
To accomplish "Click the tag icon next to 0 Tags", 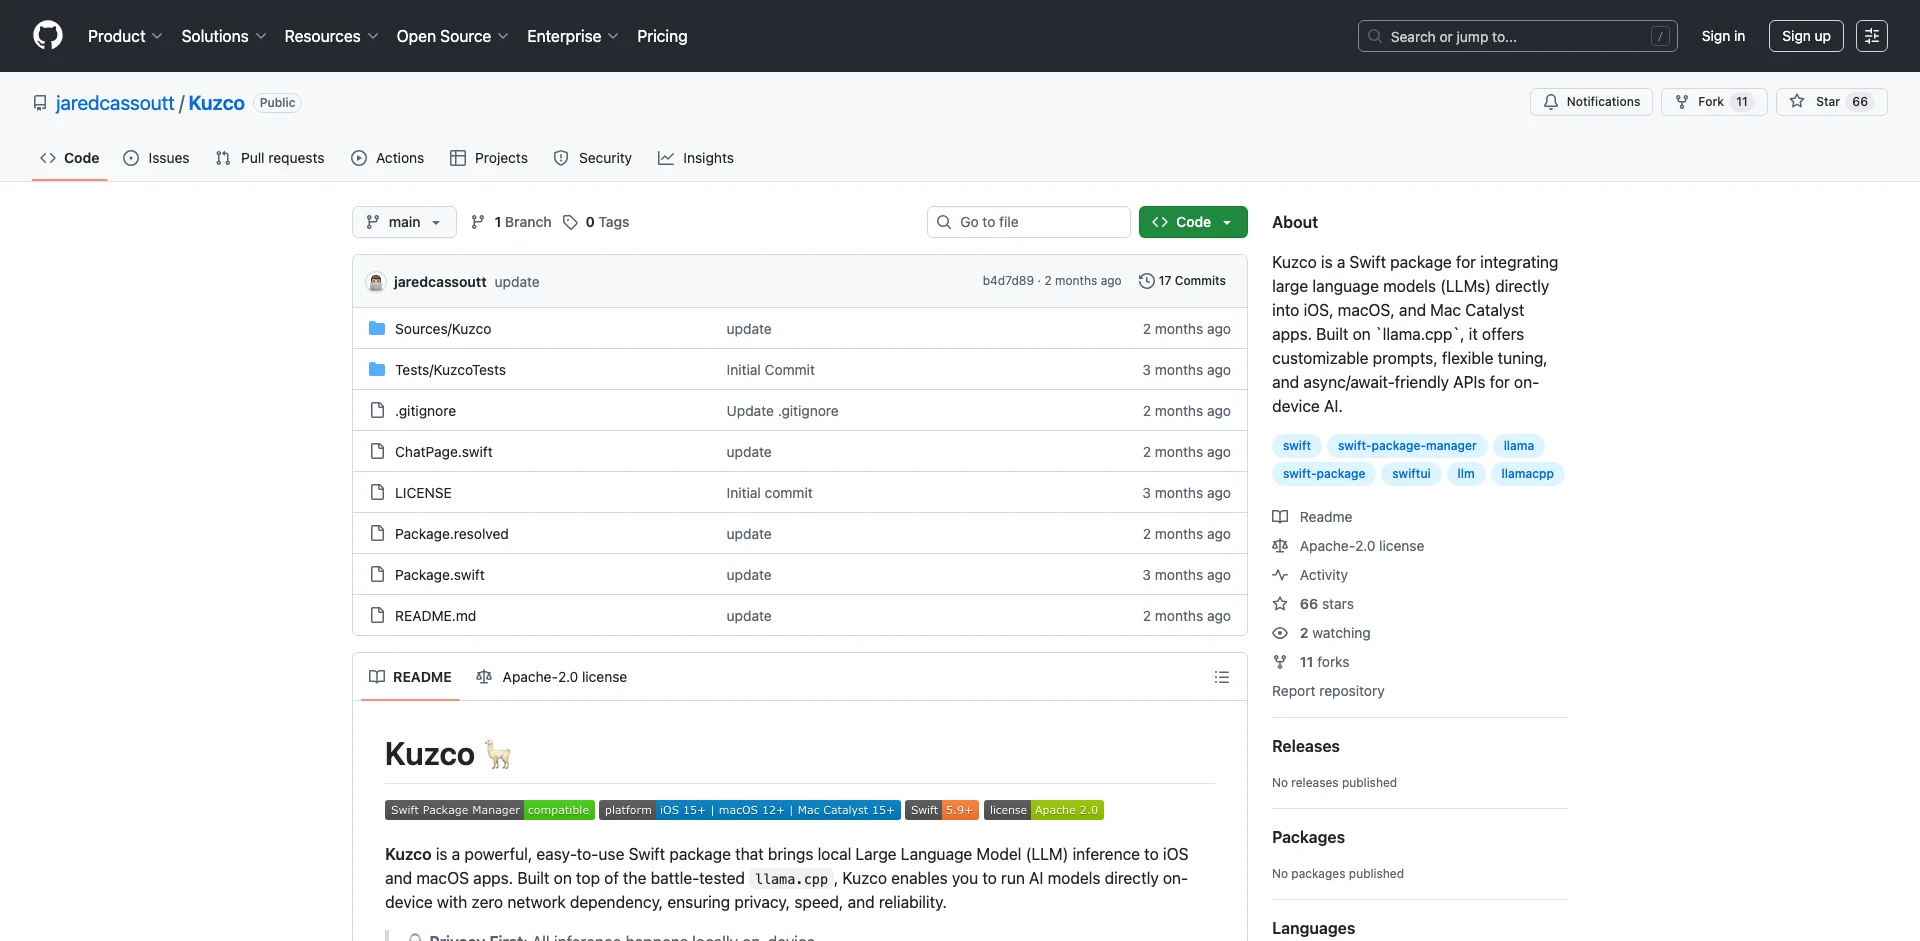I will 570,222.
